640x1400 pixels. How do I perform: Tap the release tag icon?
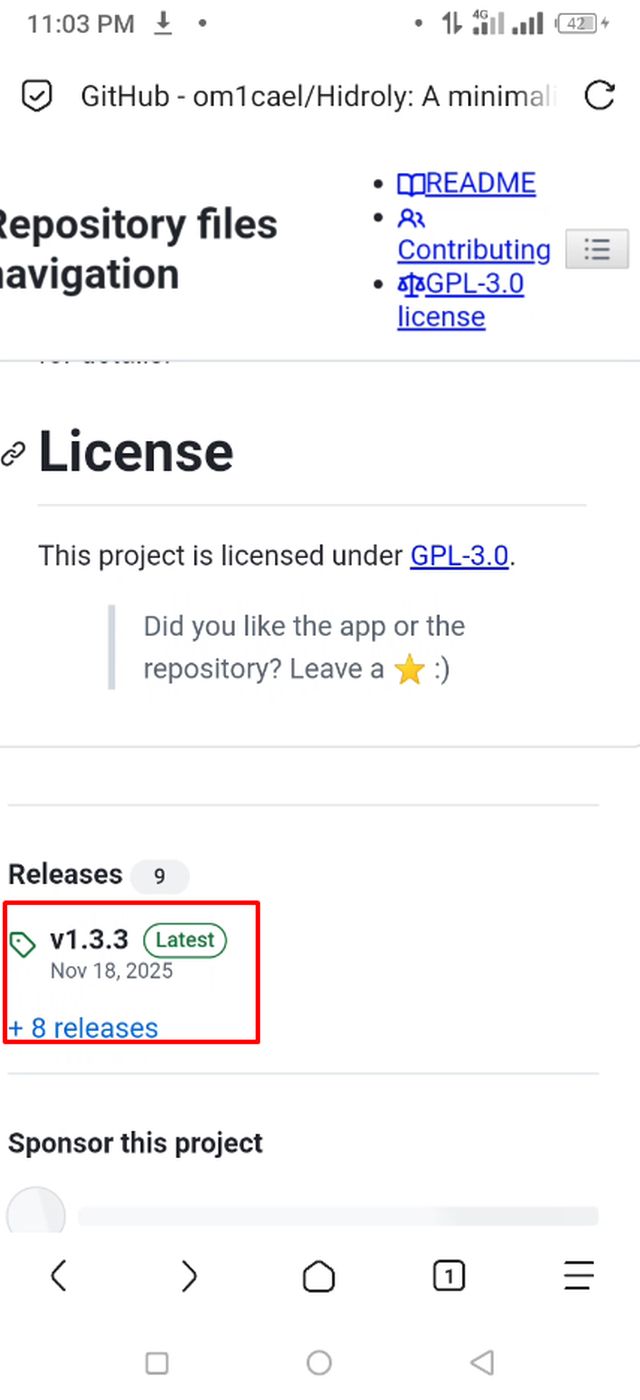pos(22,944)
